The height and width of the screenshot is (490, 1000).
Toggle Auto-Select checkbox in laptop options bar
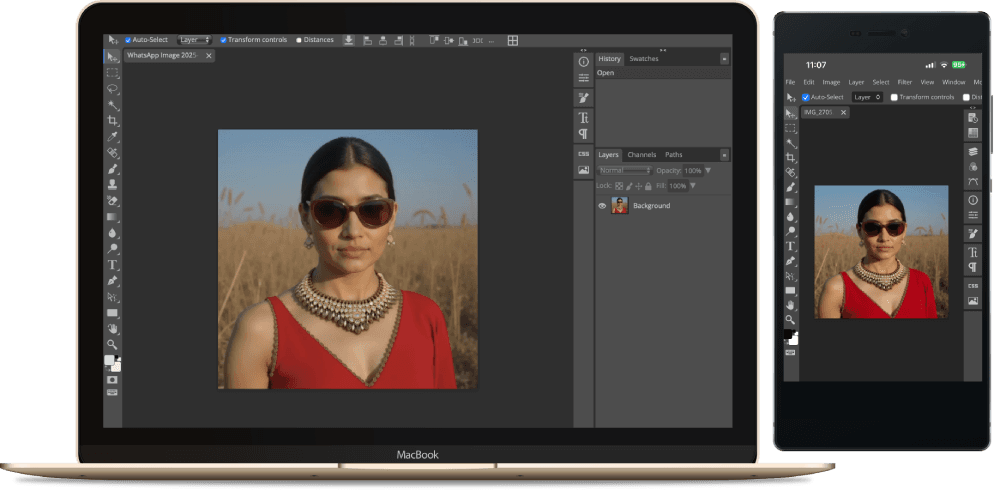[128, 40]
